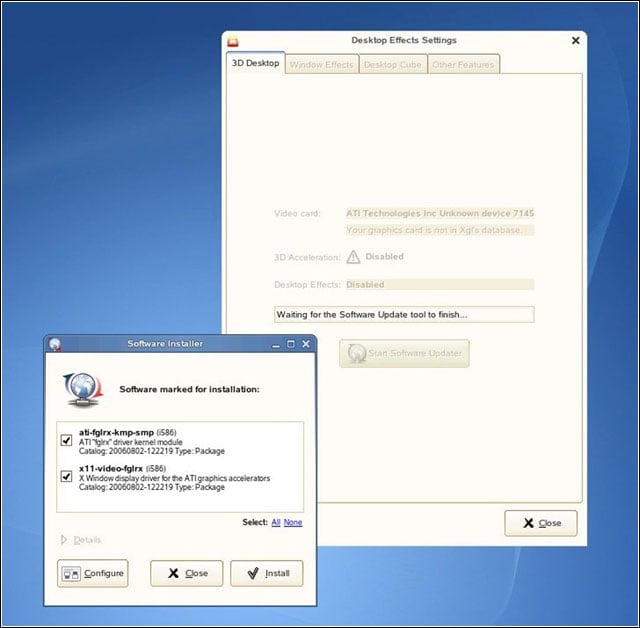Open the Other Features tab
The width and height of the screenshot is (640, 628).
pos(463,64)
